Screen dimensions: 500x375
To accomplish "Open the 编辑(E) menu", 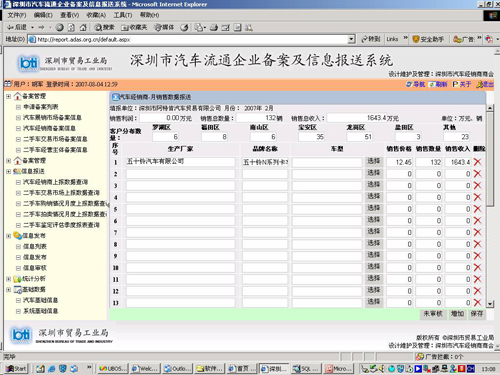I will [43, 15].
